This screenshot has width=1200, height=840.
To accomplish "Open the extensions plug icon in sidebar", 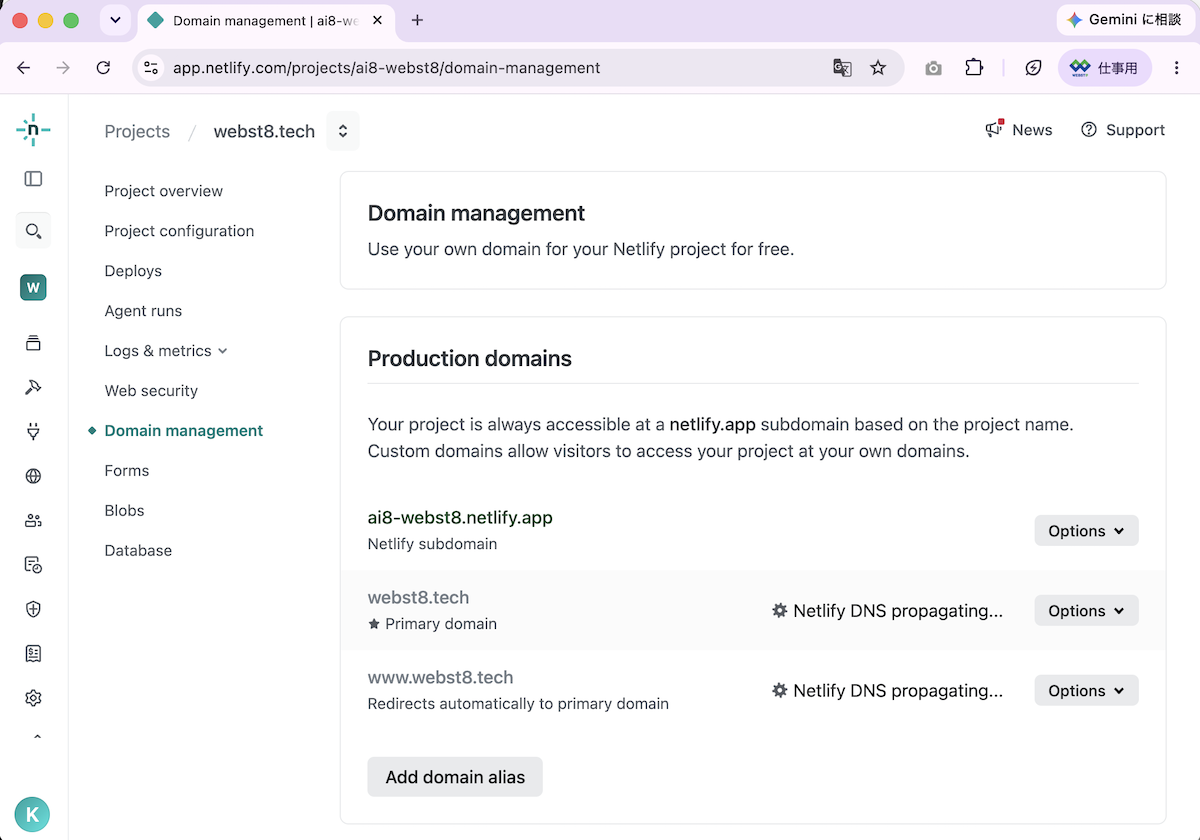I will point(33,432).
